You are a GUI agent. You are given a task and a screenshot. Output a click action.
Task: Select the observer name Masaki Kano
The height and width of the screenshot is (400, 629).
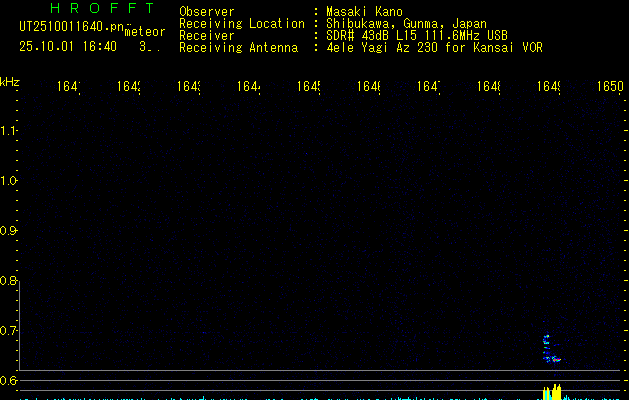pos(364,12)
